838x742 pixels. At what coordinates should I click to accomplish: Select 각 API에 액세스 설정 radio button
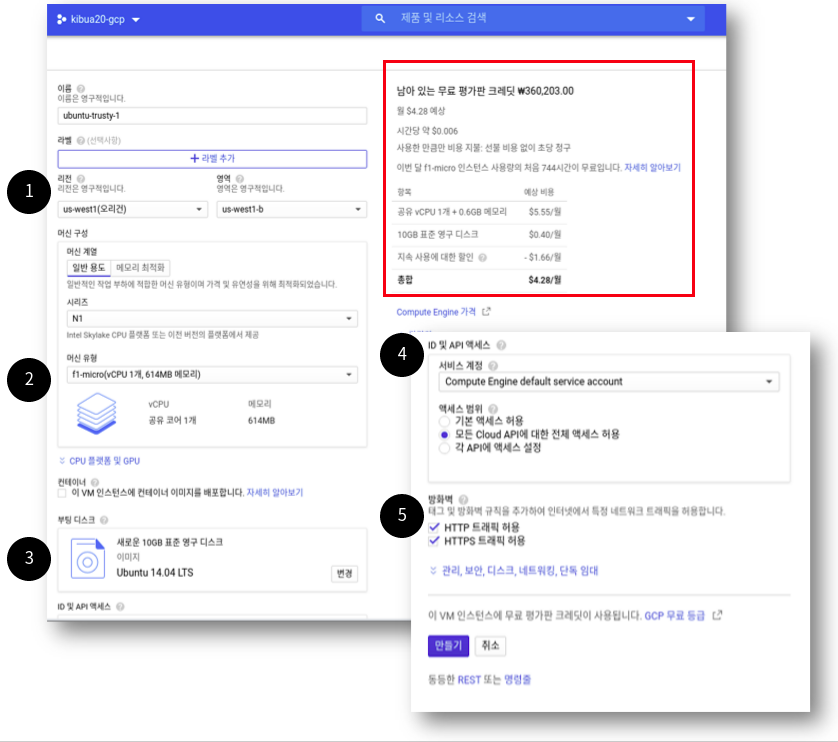click(x=444, y=448)
